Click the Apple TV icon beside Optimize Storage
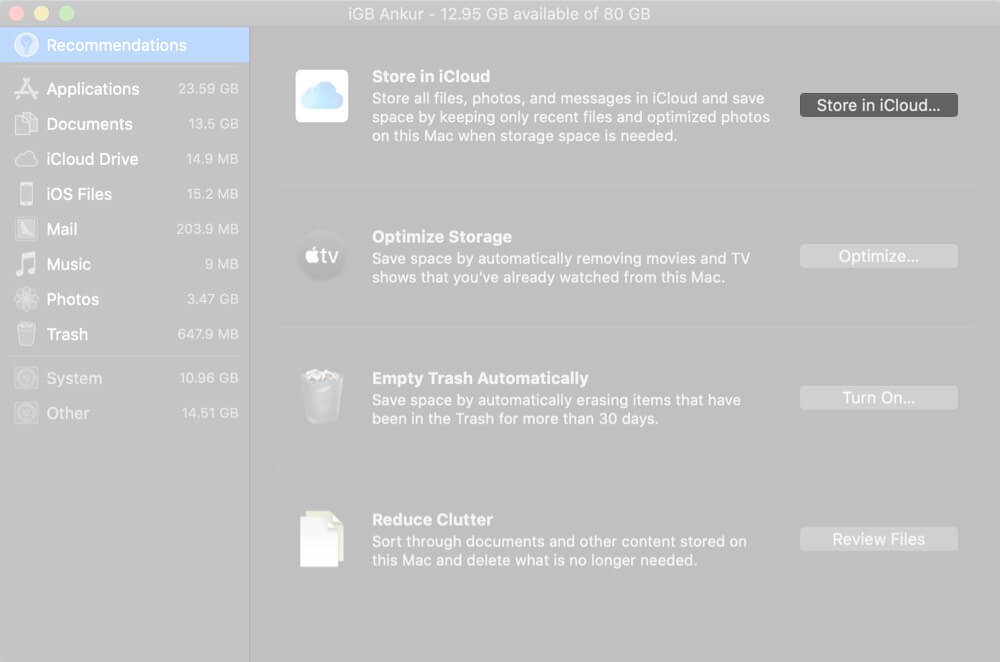Screen dimensions: 1000x662 321,256
